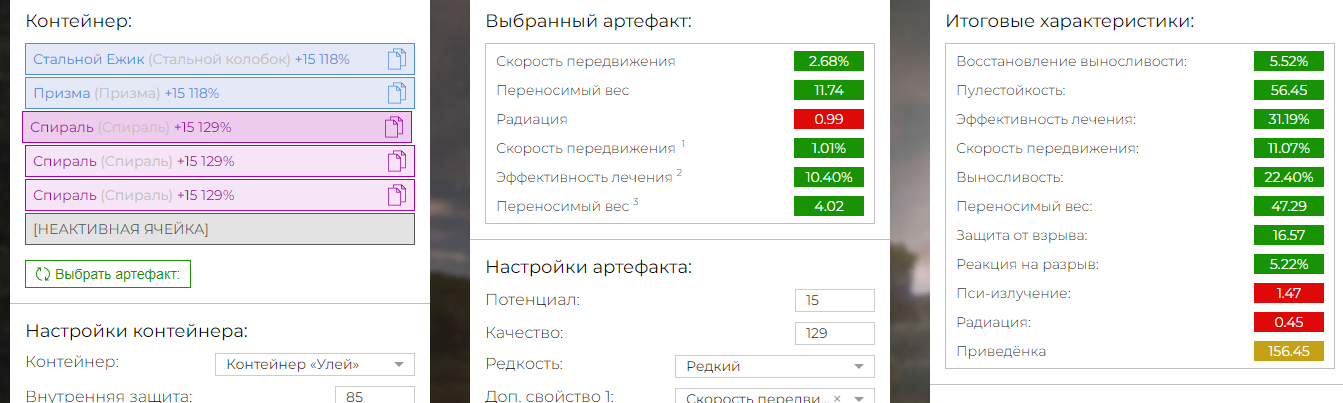
Task: Click the yellow Приведёнка value 156.45
Action: (x=1288, y=351)
